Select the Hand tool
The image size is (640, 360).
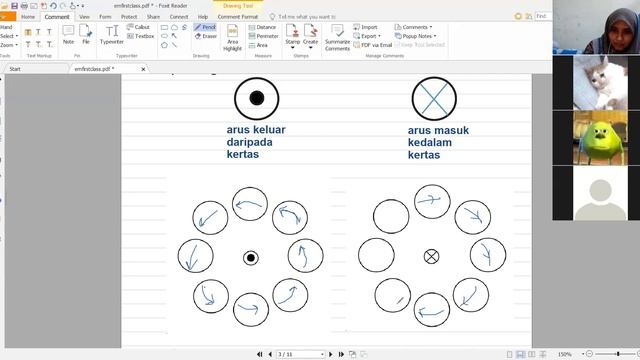point(6,27)
